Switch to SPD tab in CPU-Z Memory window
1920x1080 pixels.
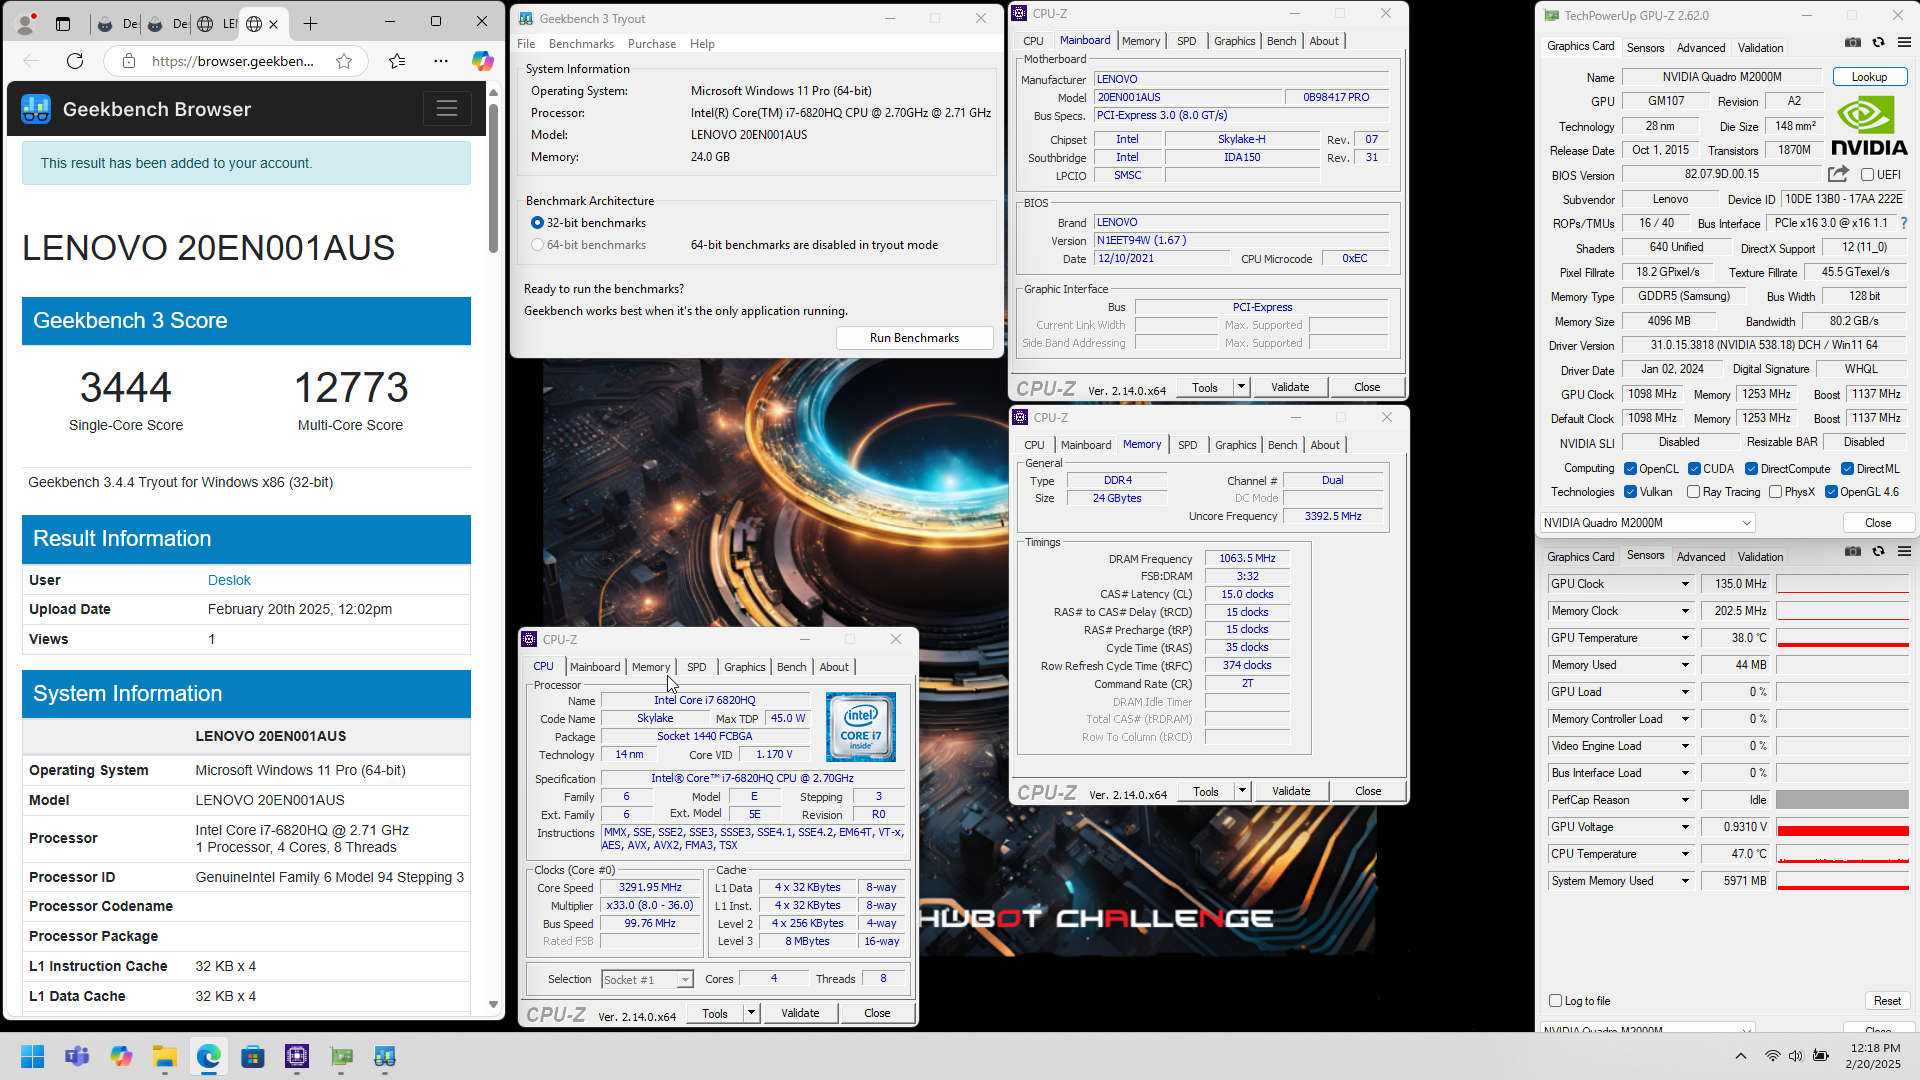tap(1187, 445)
